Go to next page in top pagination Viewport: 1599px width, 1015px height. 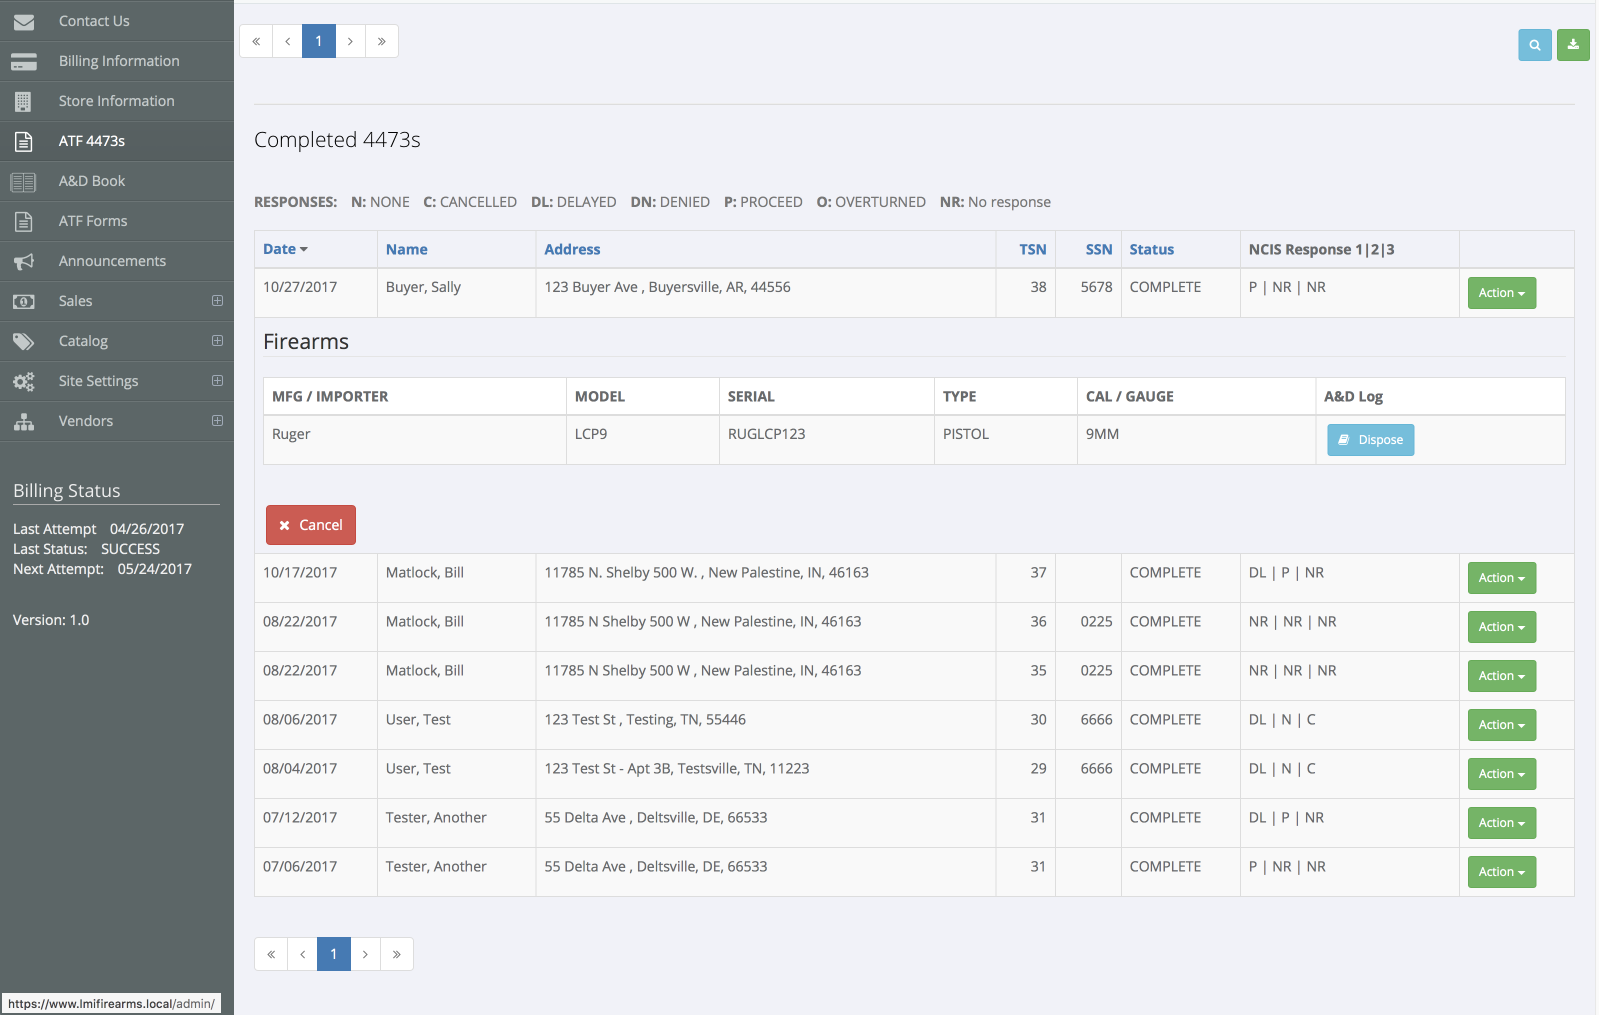[350, 41]
